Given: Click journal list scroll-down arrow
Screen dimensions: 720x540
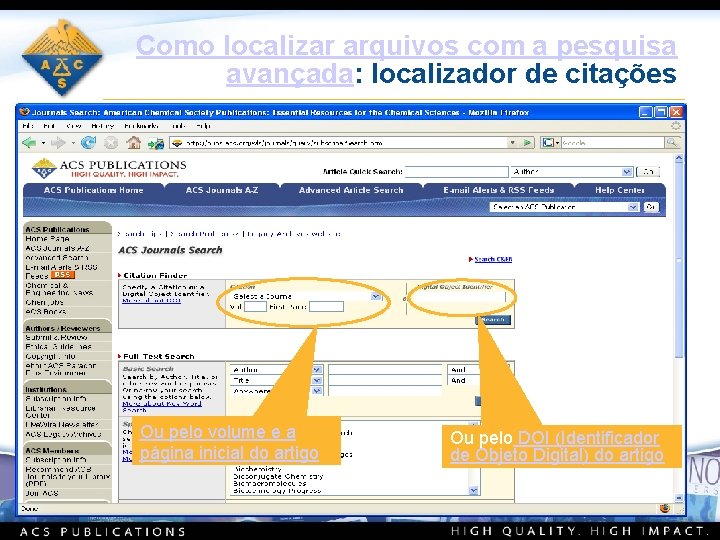Looking at the screenshot, I should click(x=473, y=490).
